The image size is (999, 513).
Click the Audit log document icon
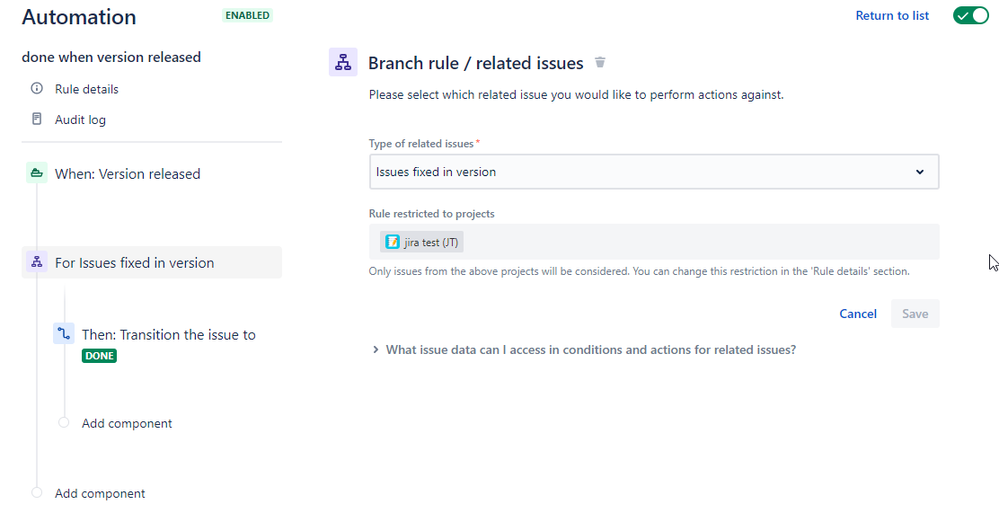click(37, 119)
